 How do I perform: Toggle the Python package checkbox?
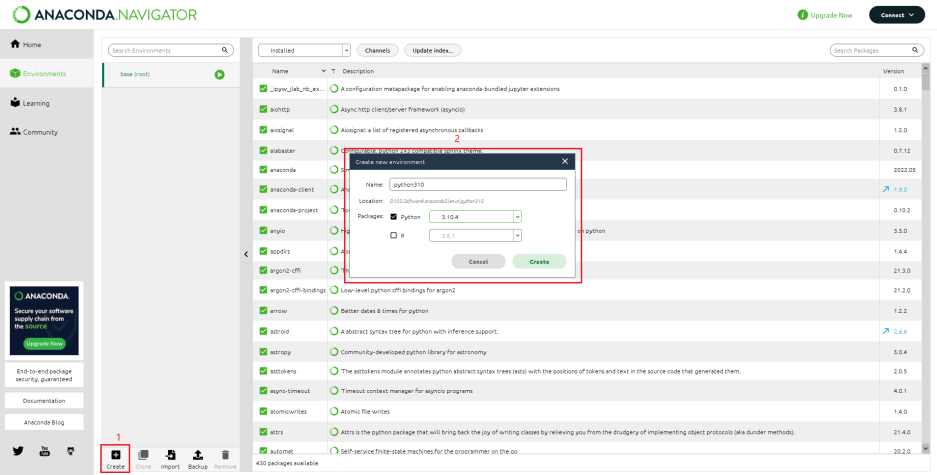[x=393, y=217]
